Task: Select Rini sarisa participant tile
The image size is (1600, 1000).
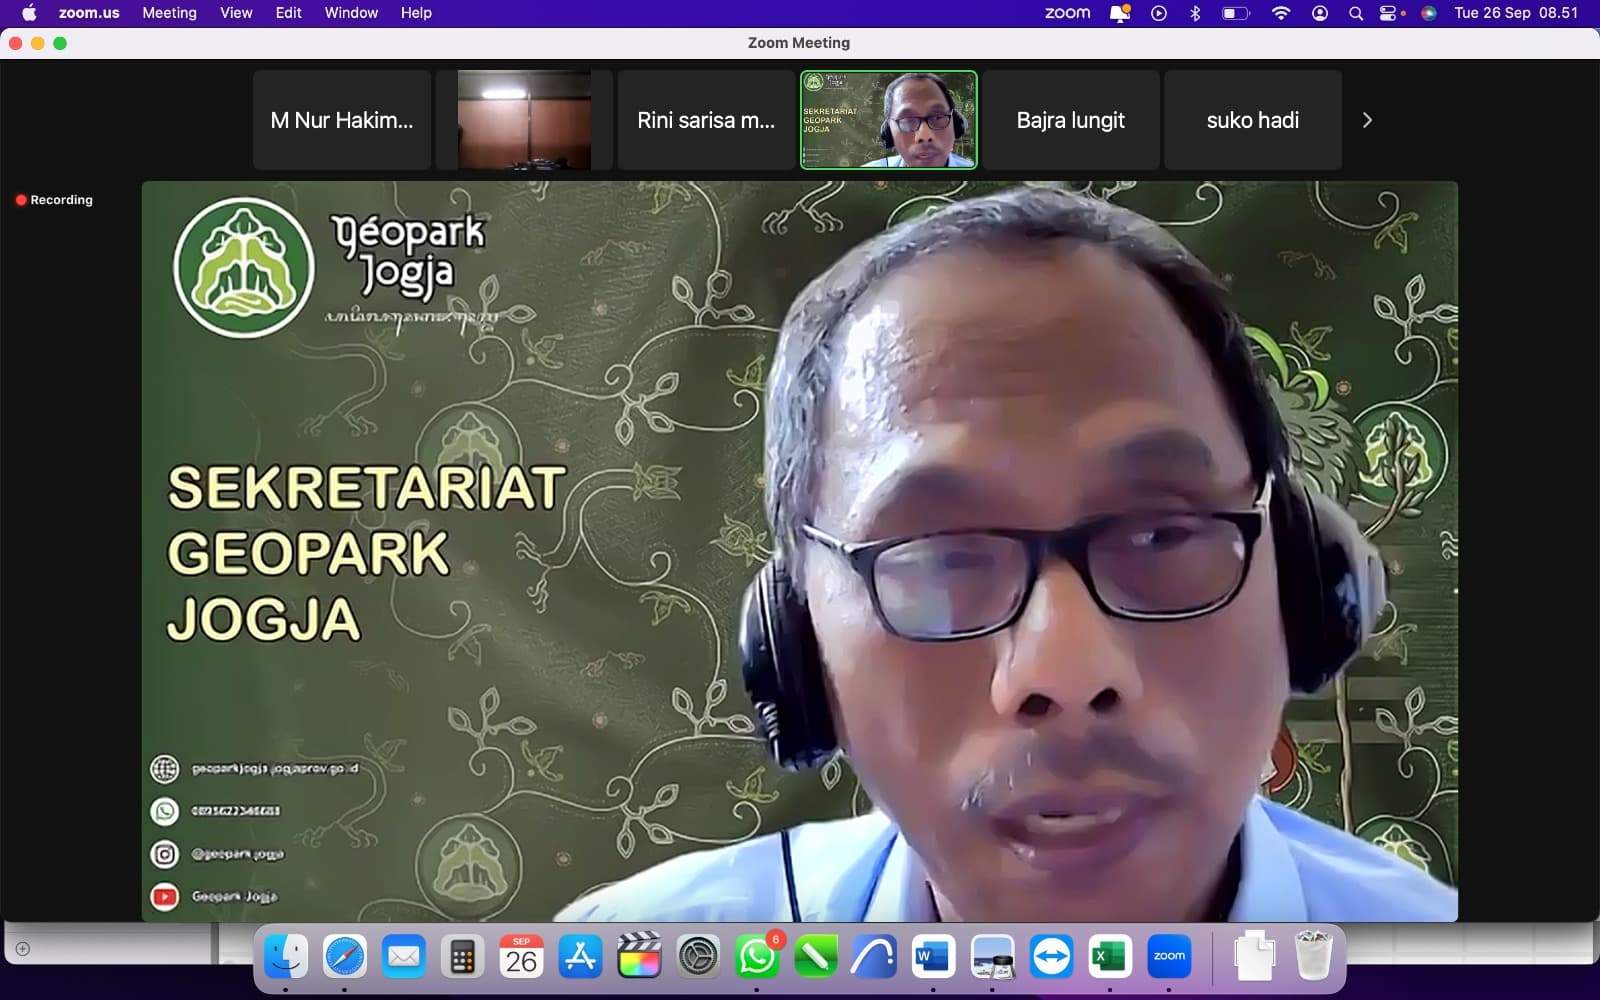Action: point(706,120)
